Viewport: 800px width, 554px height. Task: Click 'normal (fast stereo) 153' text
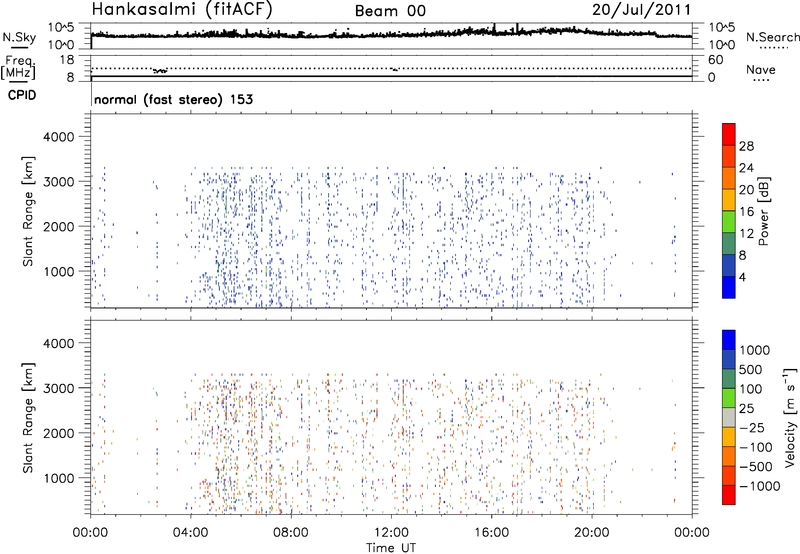173,99
